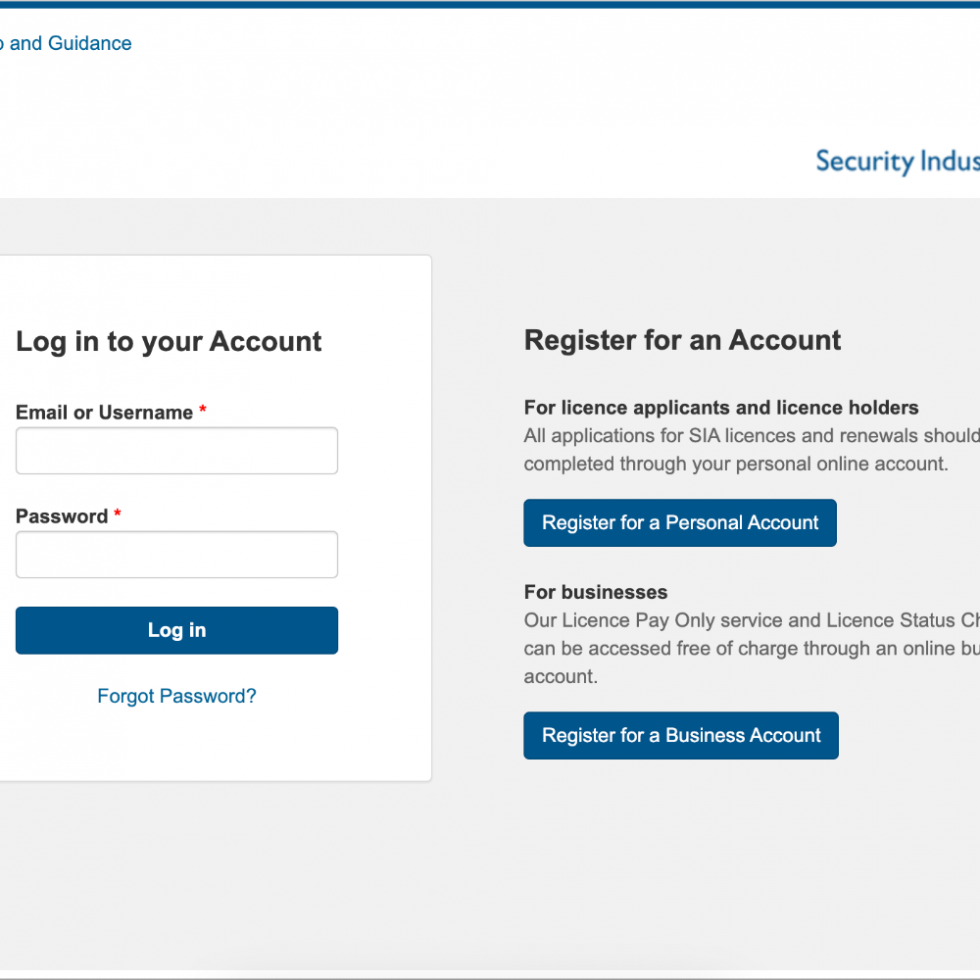Click the For licence applicants heading text

[x=721, y=407]
